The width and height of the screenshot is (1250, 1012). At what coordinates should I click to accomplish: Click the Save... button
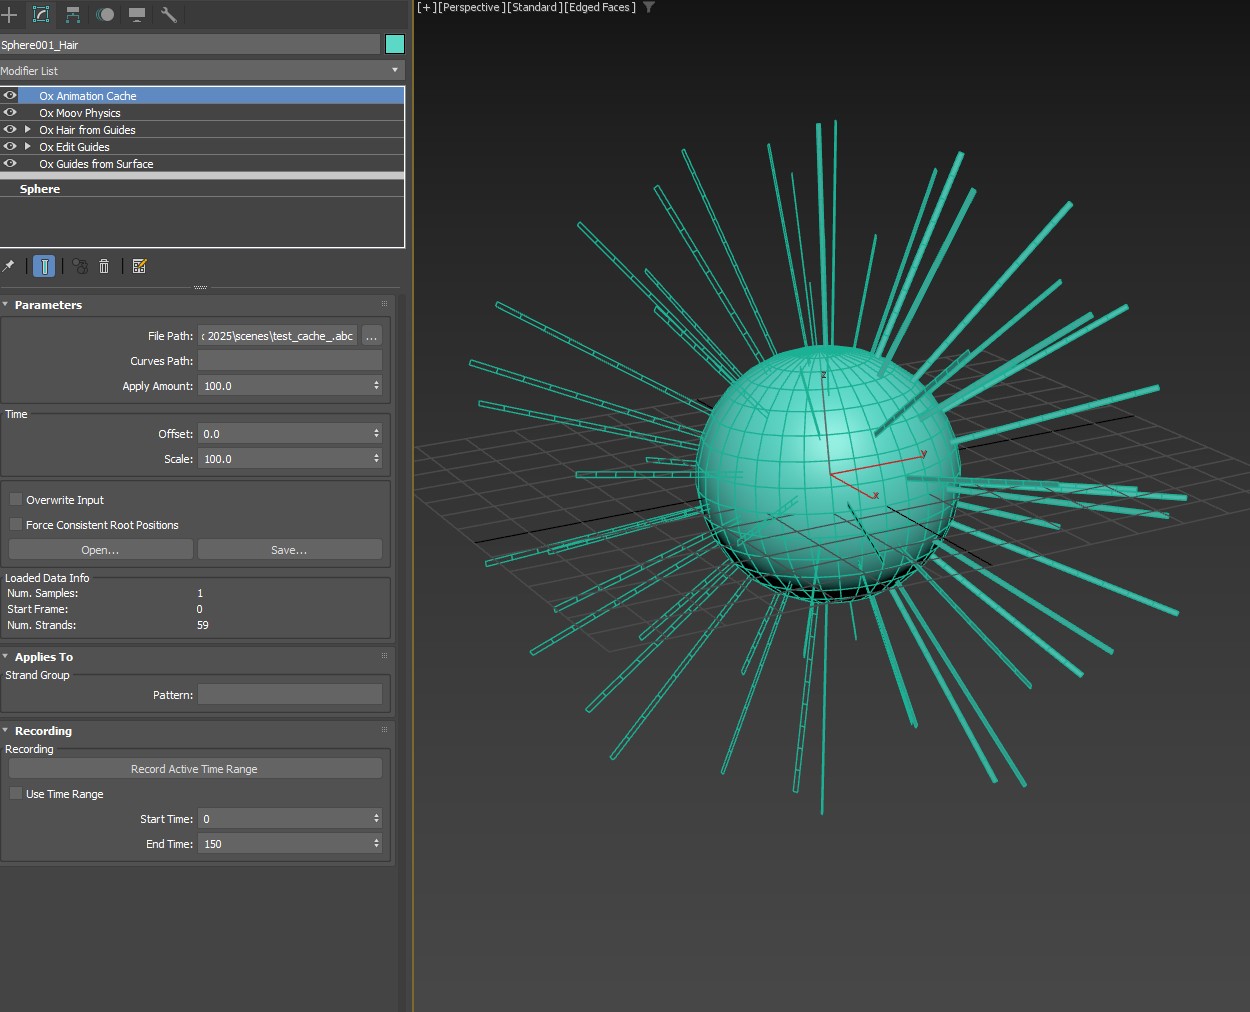pos(289,550)
